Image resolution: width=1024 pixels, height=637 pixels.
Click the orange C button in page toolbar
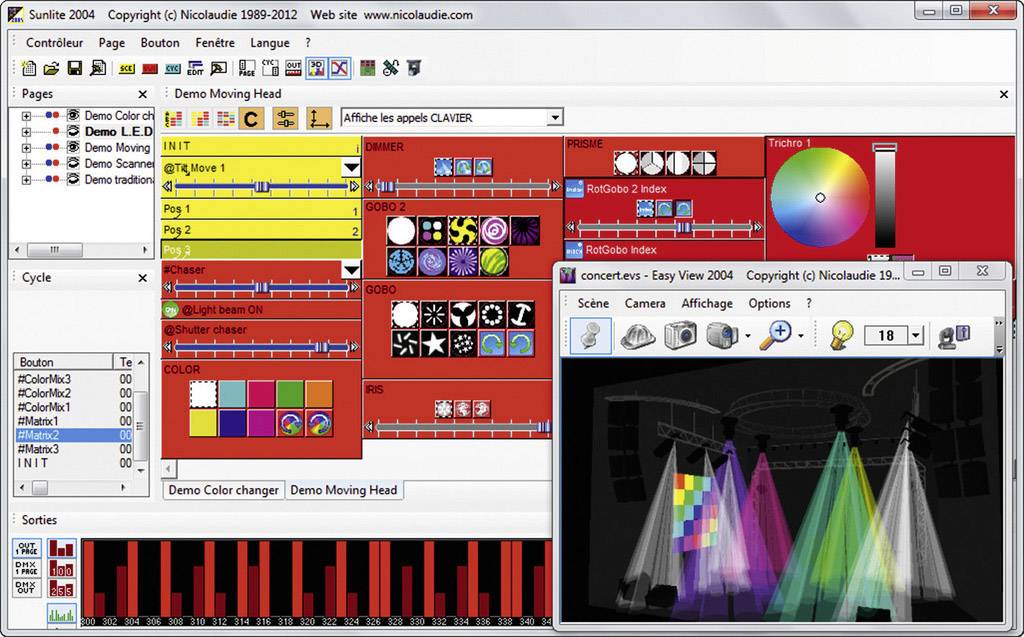coord(251,119)
